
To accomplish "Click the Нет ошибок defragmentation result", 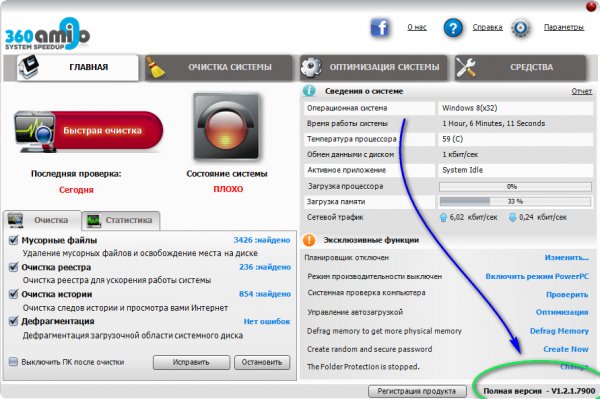I will (267, 322).
